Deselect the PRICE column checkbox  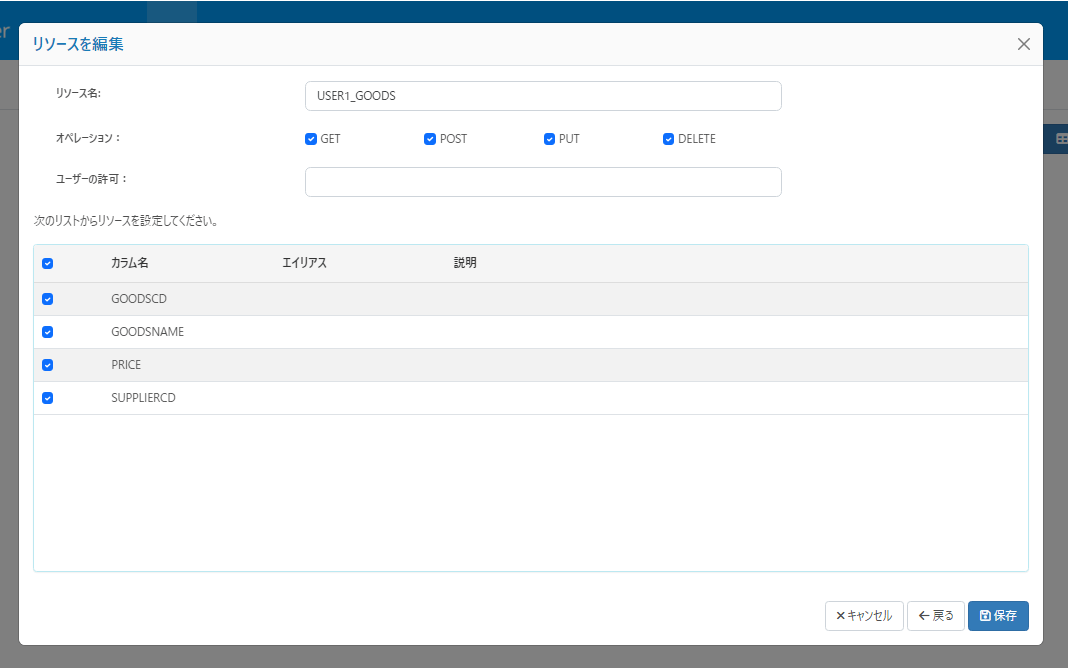(48, 365)
